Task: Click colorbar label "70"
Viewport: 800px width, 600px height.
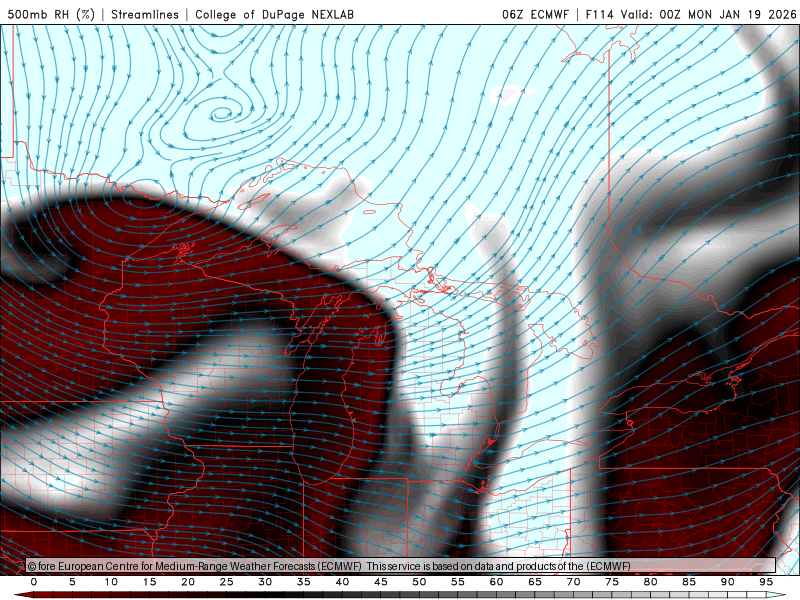Action: click(573, 582)
